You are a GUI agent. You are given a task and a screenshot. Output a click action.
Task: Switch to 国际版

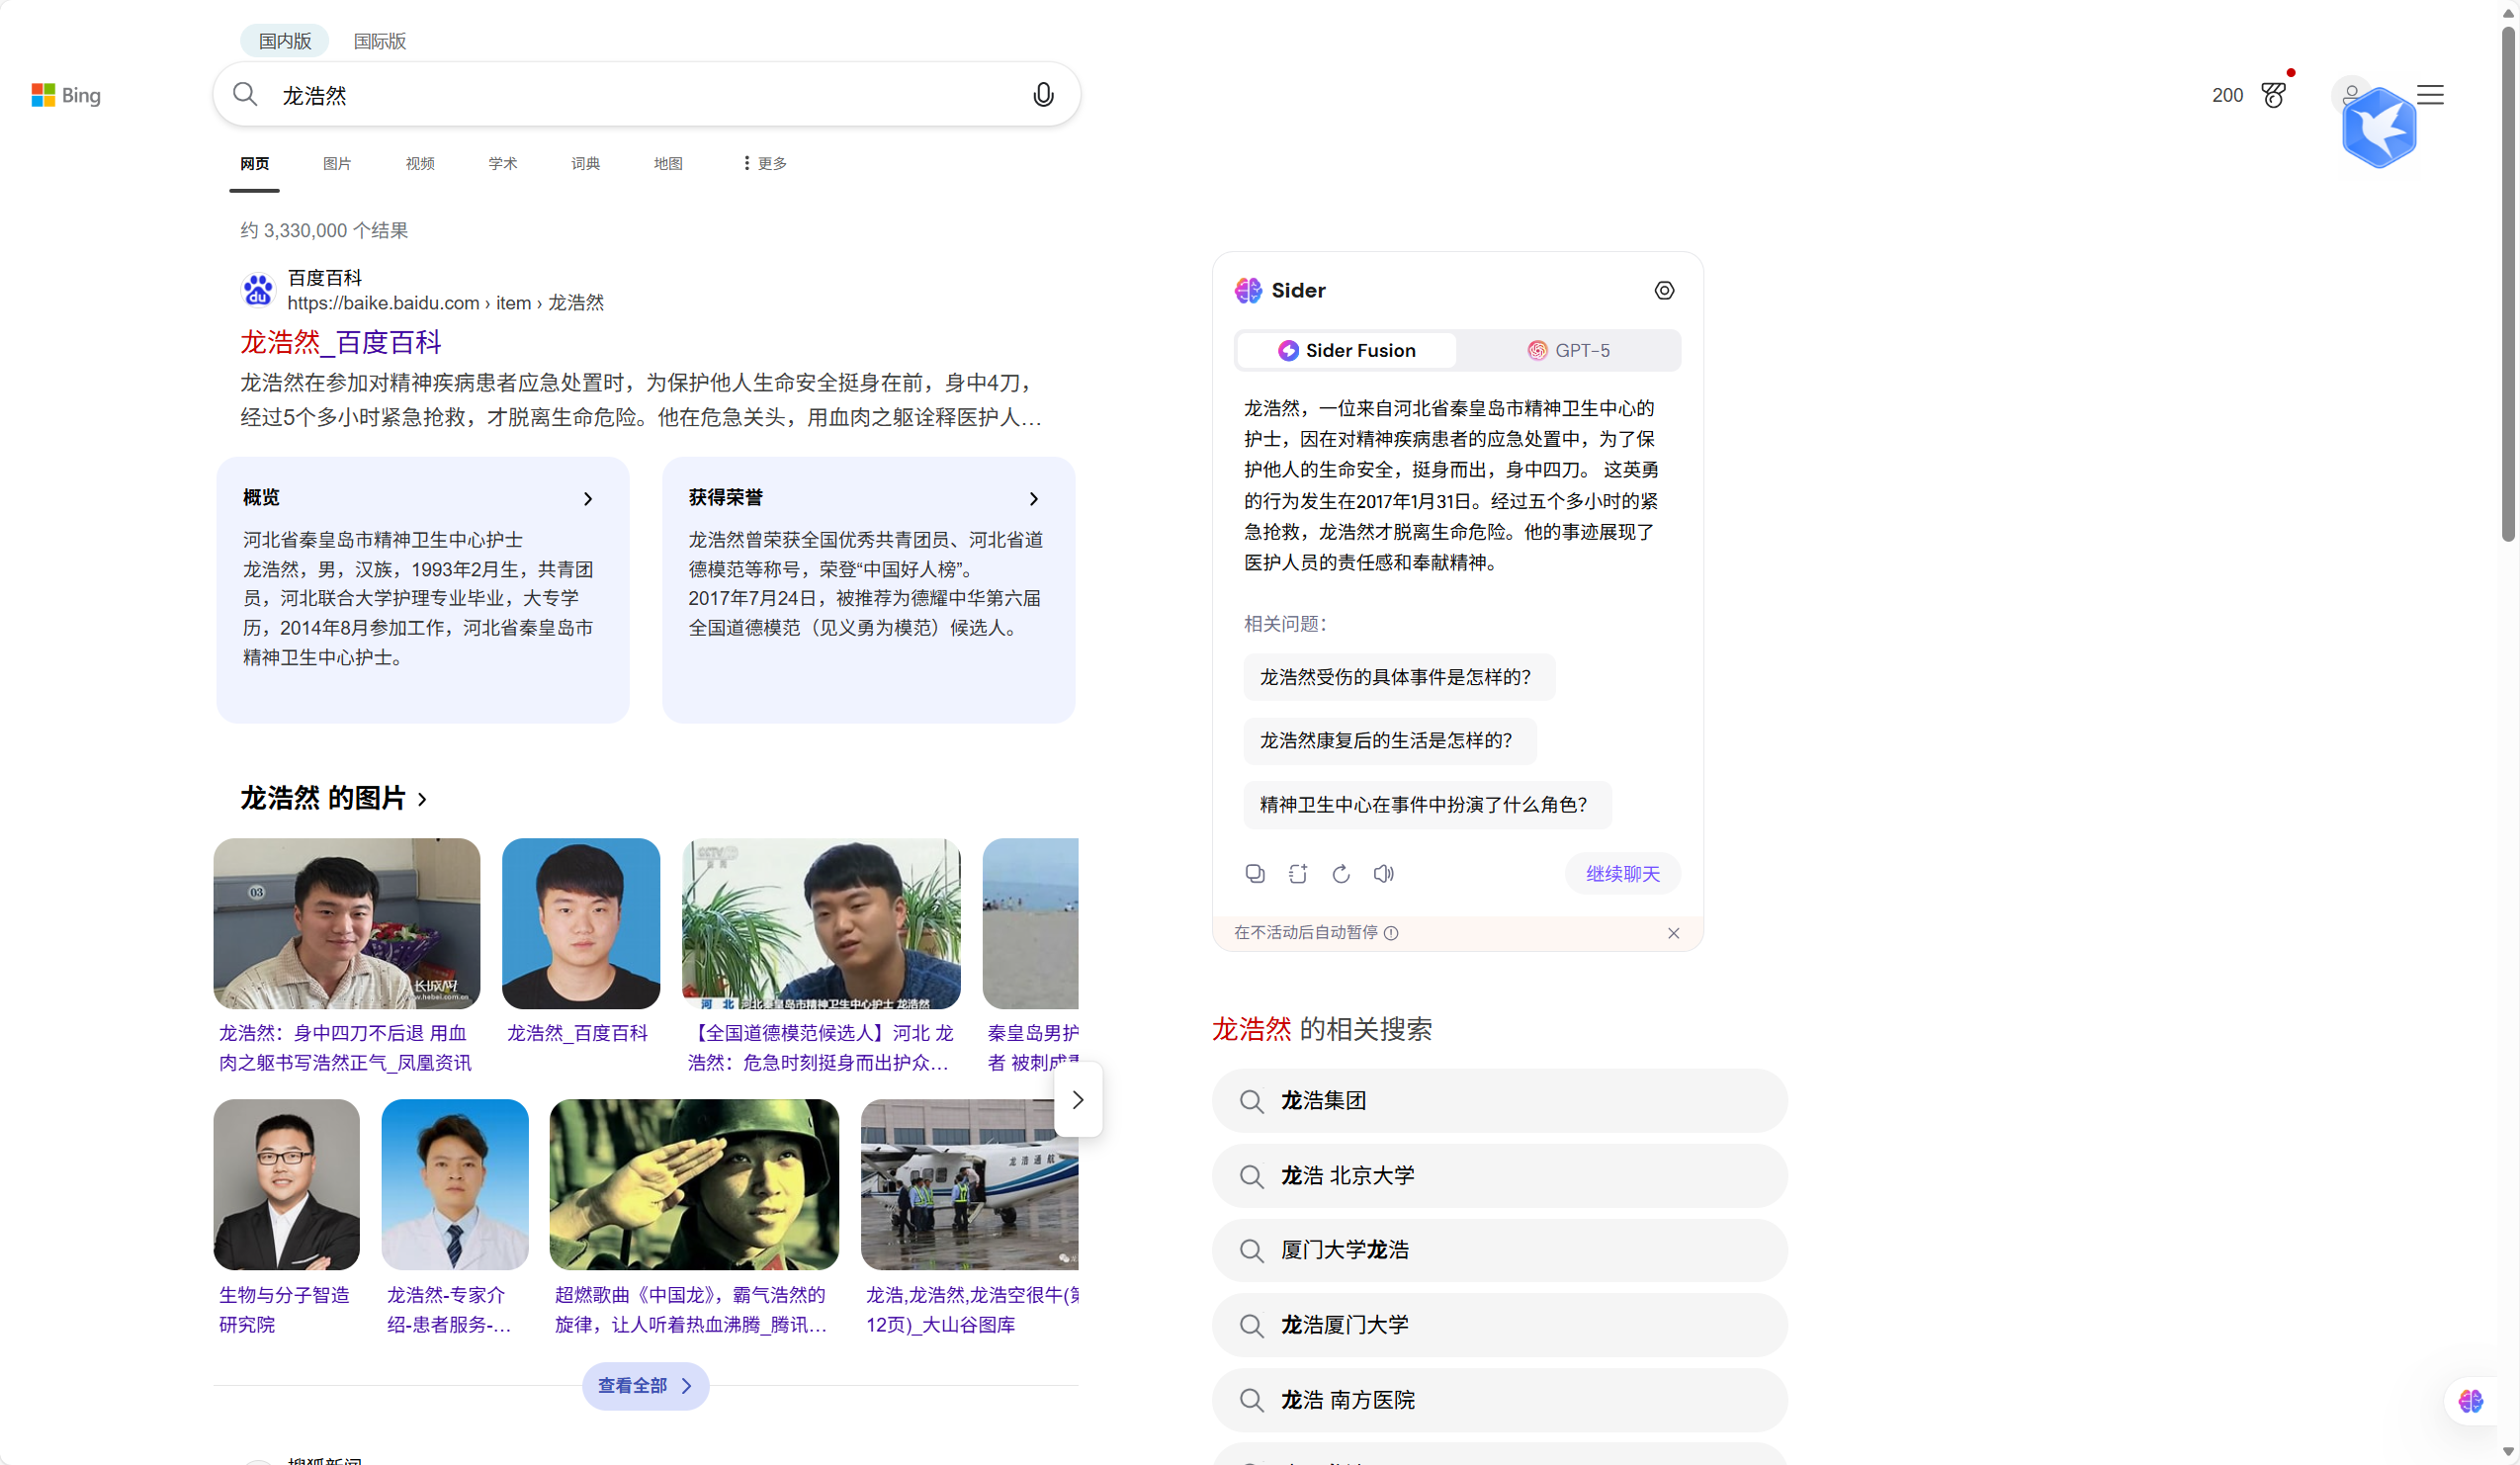[x=379, y=41]
